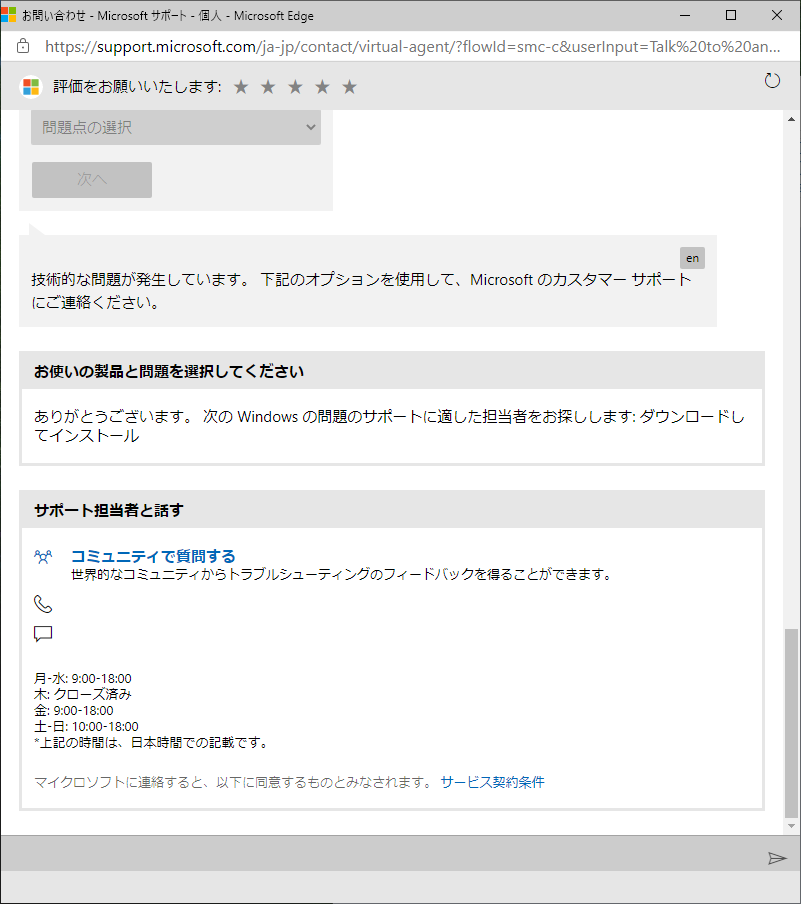The height and width of the screenshot is (904, 801).
Task: Click the scroll up arrow
Action: coord(791,119)
